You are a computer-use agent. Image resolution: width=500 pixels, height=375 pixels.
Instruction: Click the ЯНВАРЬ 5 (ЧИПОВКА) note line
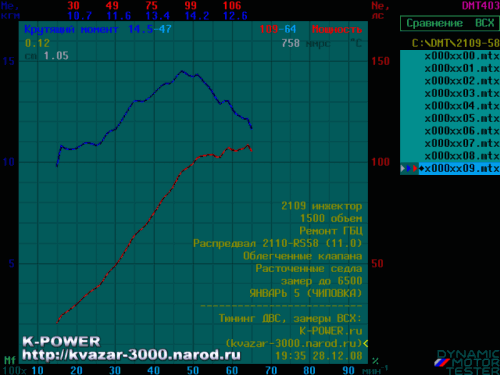tap(306, 293)
